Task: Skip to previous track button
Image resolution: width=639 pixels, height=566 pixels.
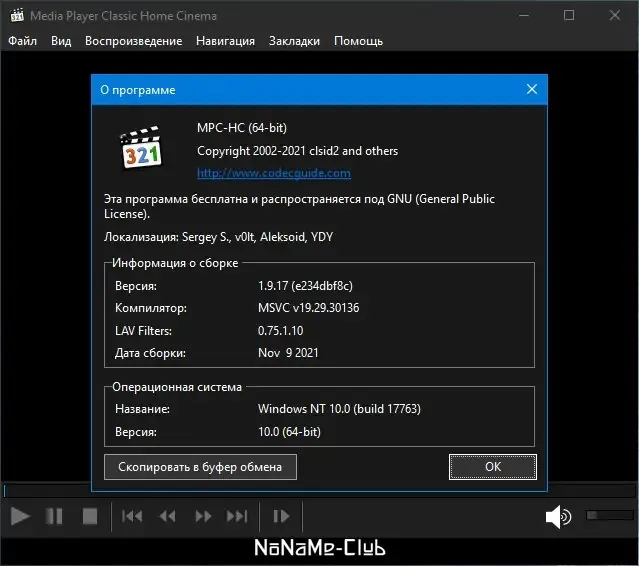Action: (132, 516)
